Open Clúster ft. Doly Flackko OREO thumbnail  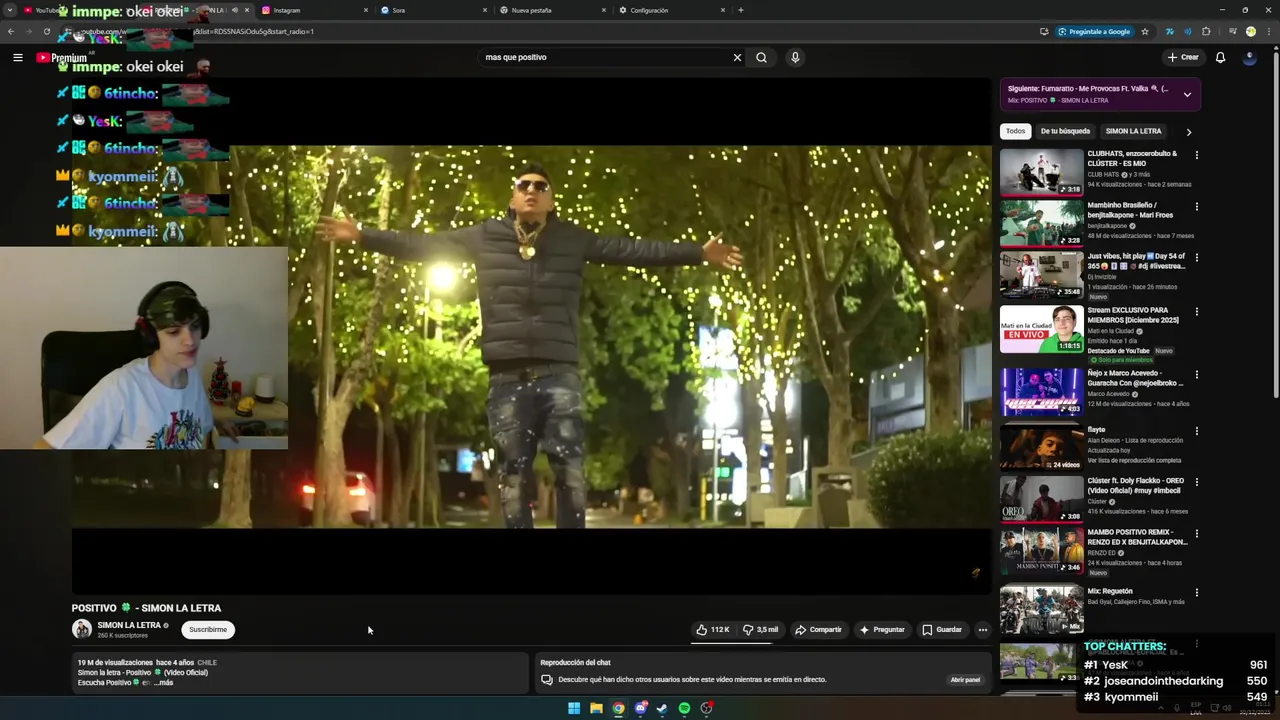point(1041,499)
